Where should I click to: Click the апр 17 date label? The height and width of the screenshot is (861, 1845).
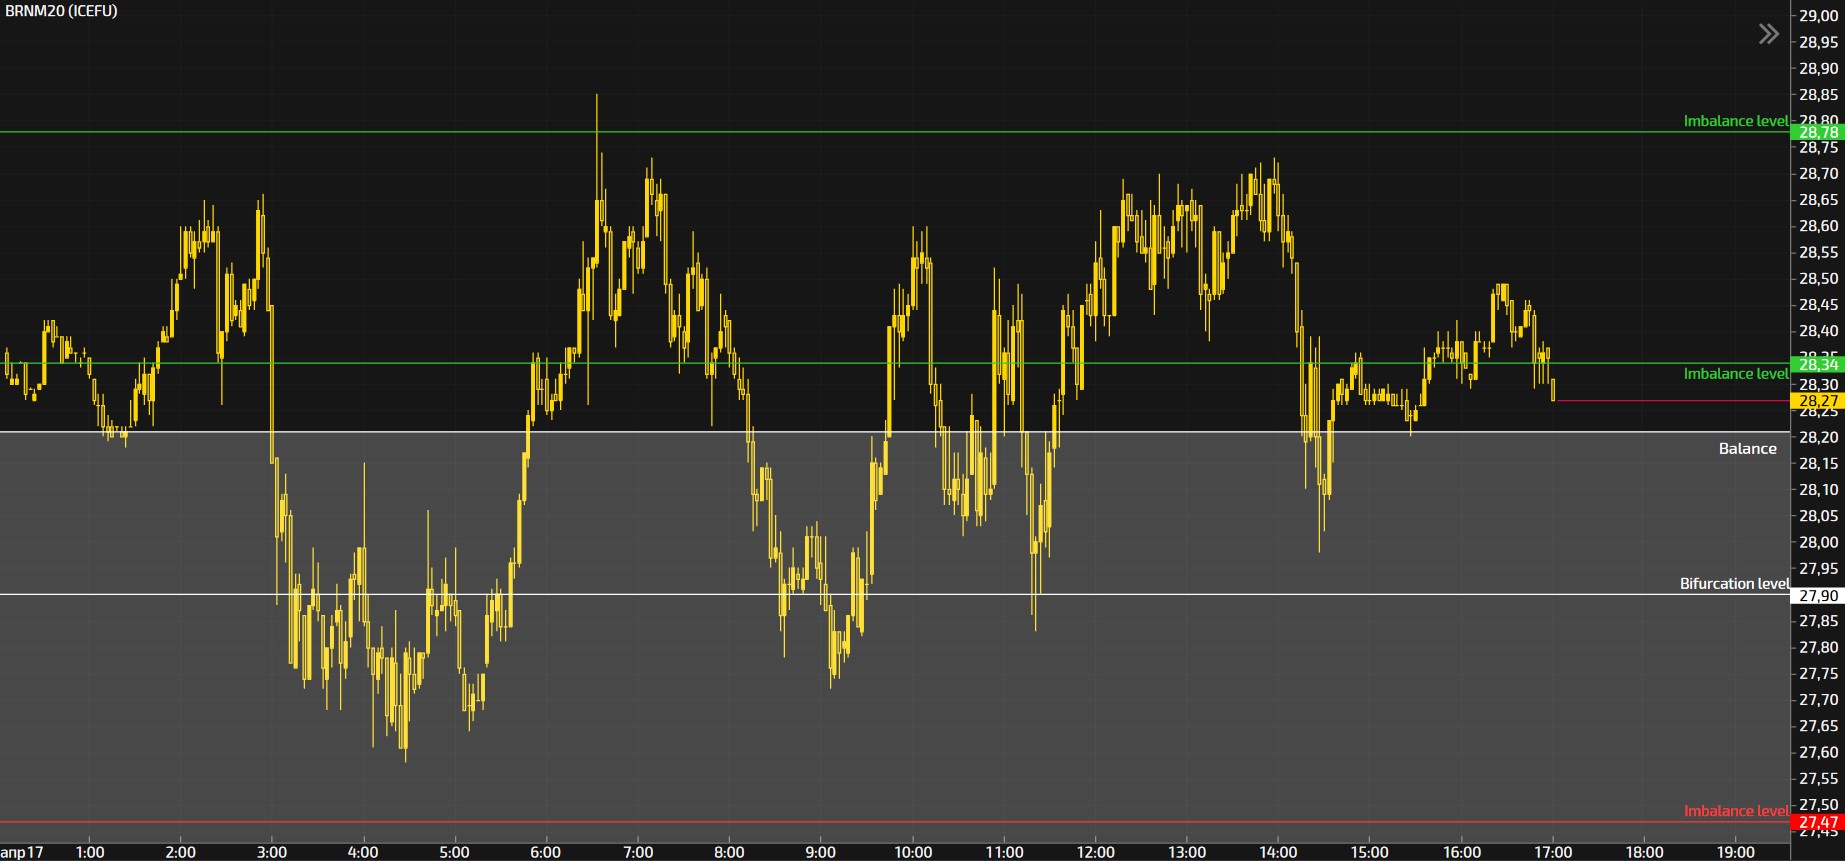(x=22, y=852)
